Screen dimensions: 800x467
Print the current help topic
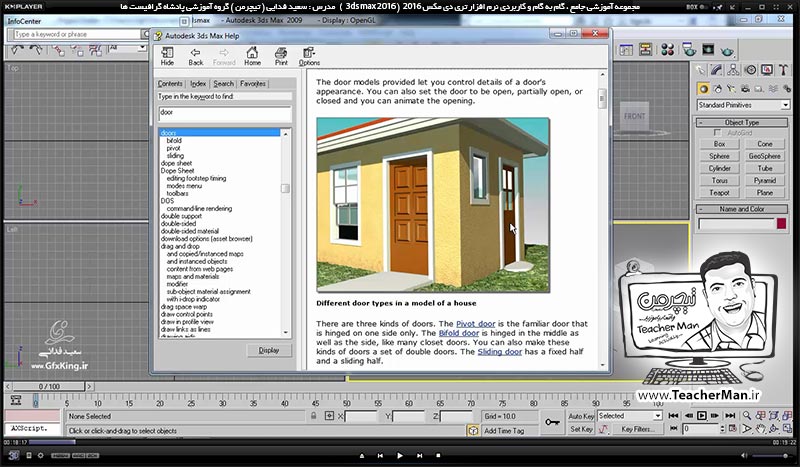(x=281, y=56)
